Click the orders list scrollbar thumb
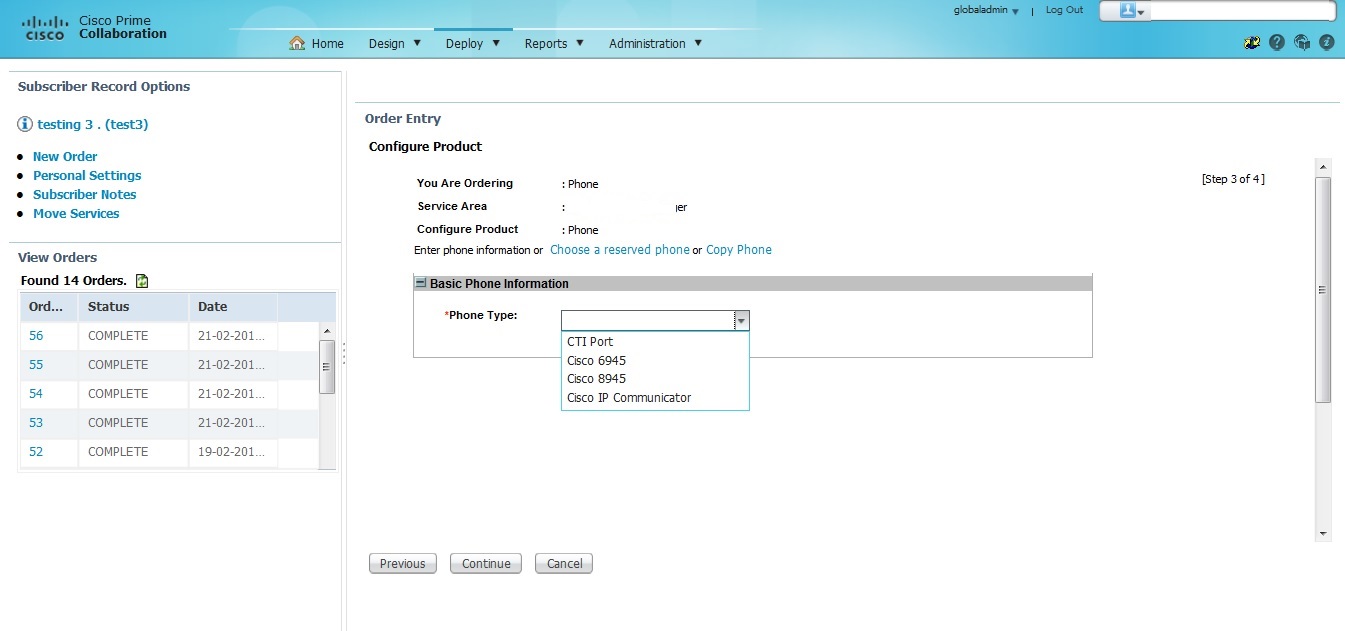Viewport: 1345px width, 631px height. [x=326, y=367]
